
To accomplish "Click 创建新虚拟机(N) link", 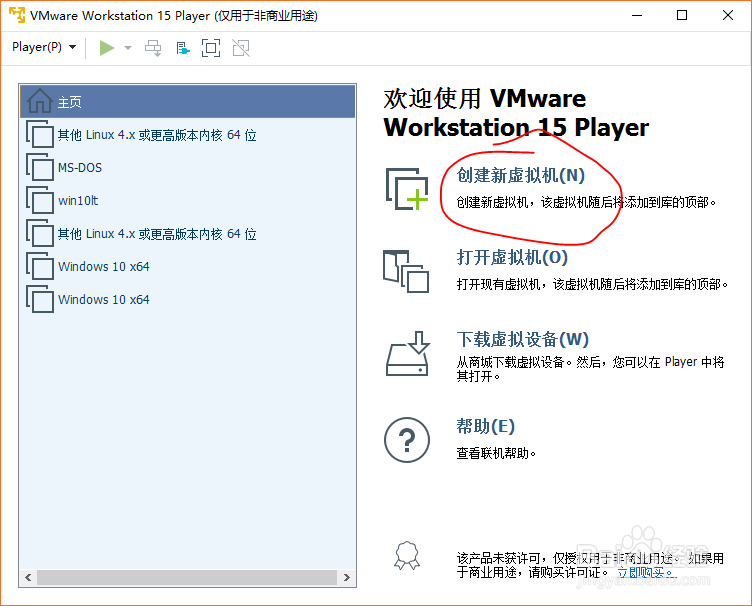I will click(x=520, y=175).
